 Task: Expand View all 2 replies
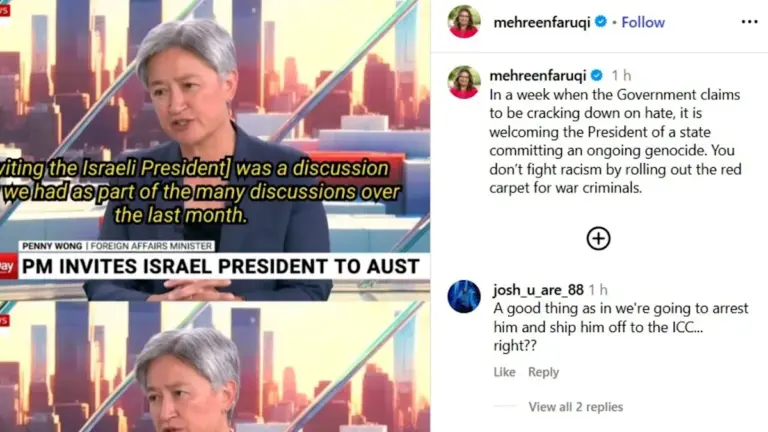[576, 407]
